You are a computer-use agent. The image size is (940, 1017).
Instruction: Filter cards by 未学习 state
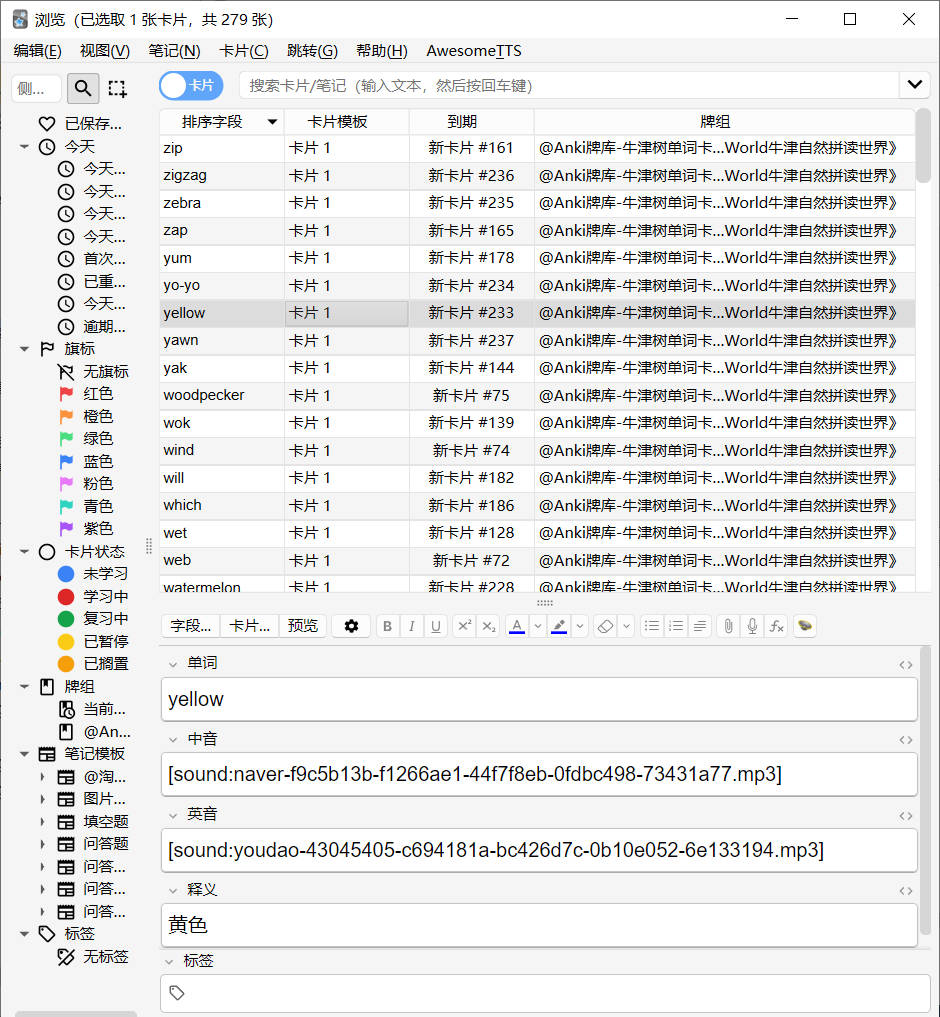click(93, 574)
